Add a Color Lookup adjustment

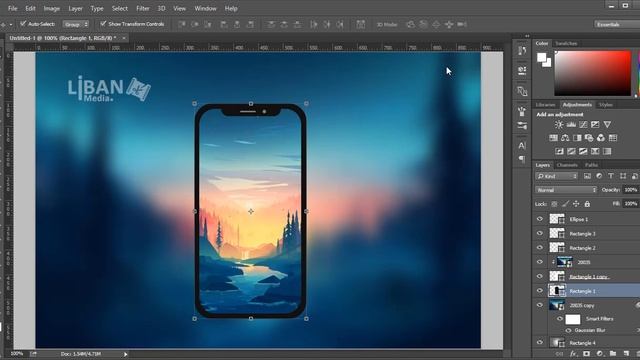click(613, 138)
